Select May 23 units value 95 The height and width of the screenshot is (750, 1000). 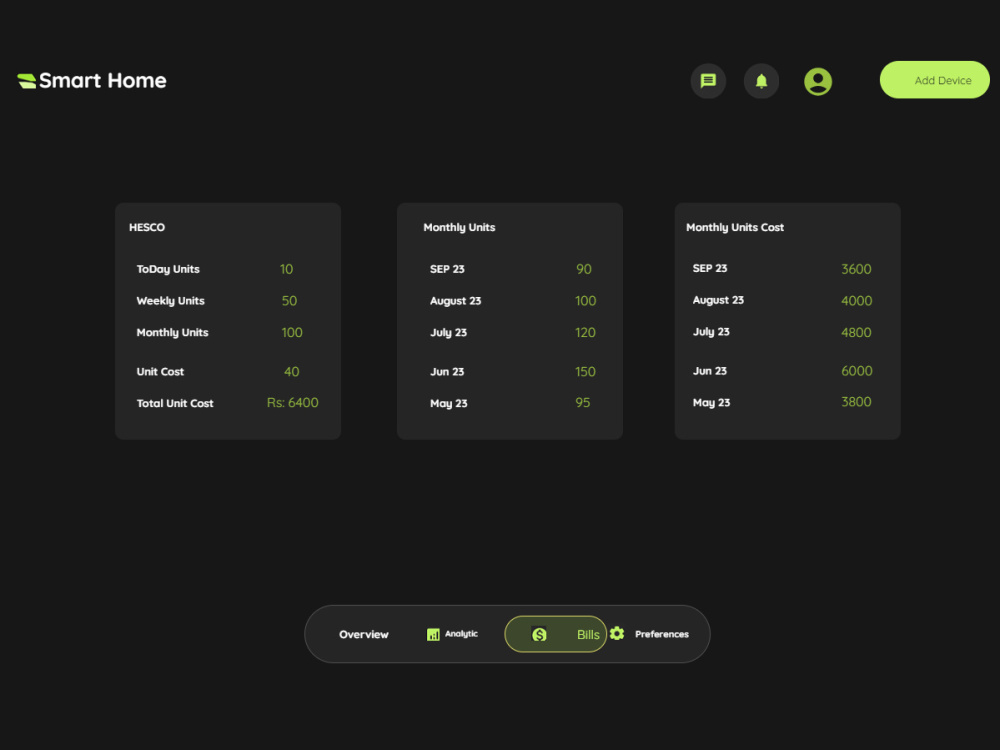[x=583, y=402]
